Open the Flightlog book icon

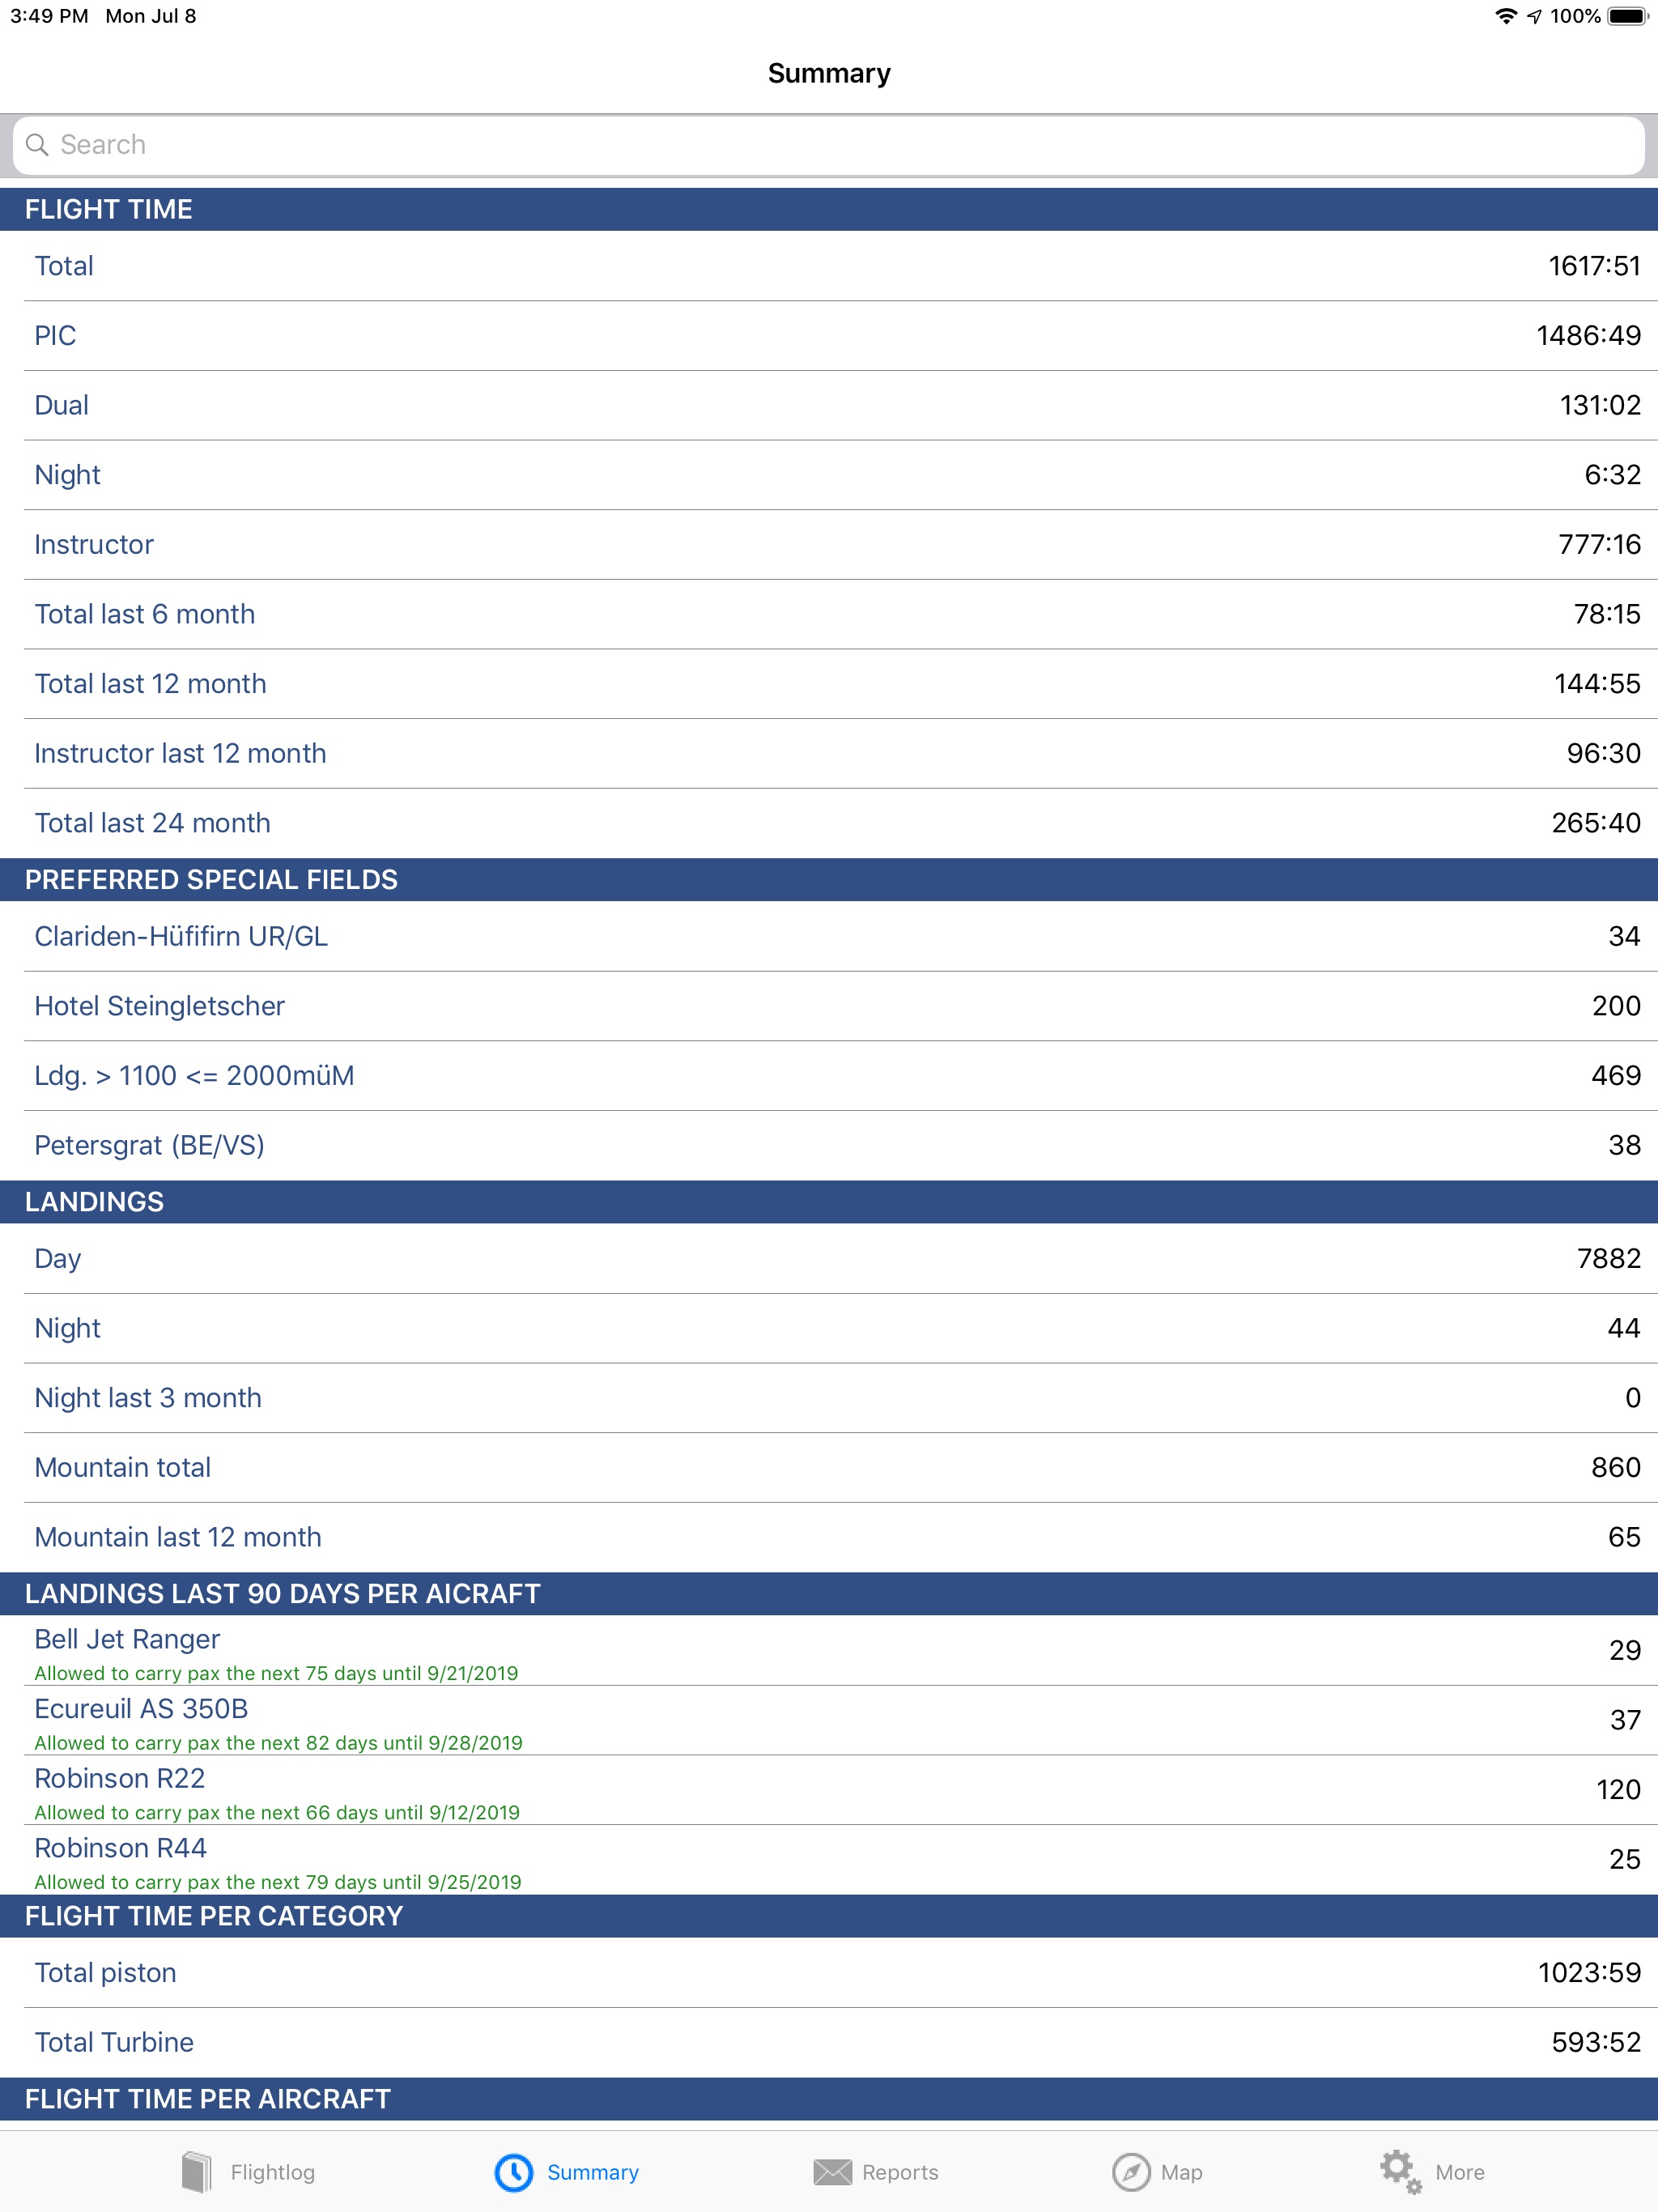click(x=197, y=2171)
